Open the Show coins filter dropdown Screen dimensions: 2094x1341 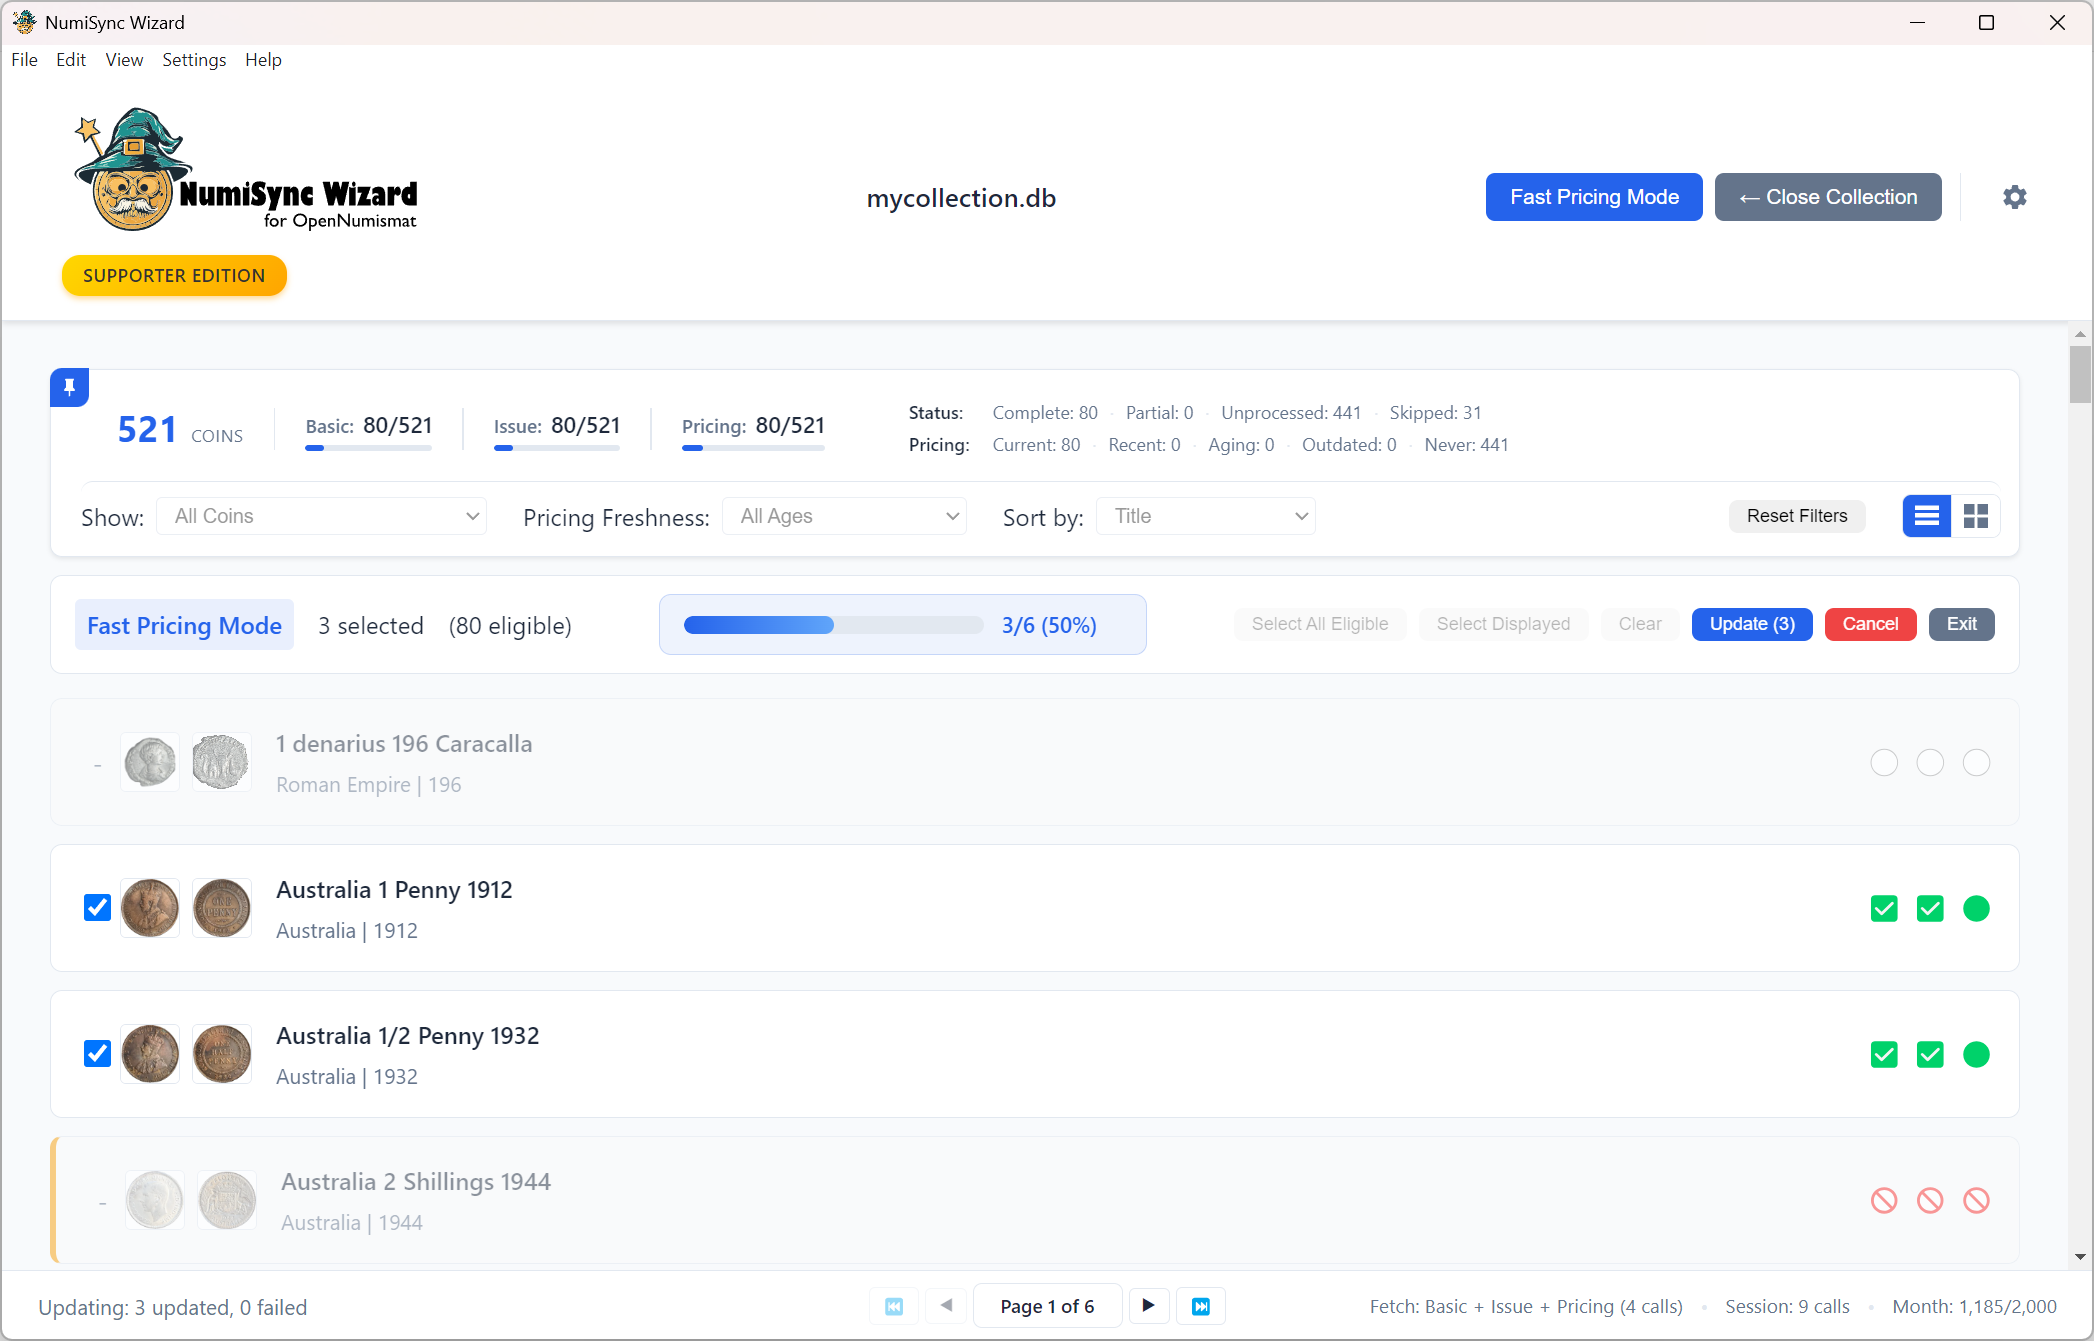point(322,516)
